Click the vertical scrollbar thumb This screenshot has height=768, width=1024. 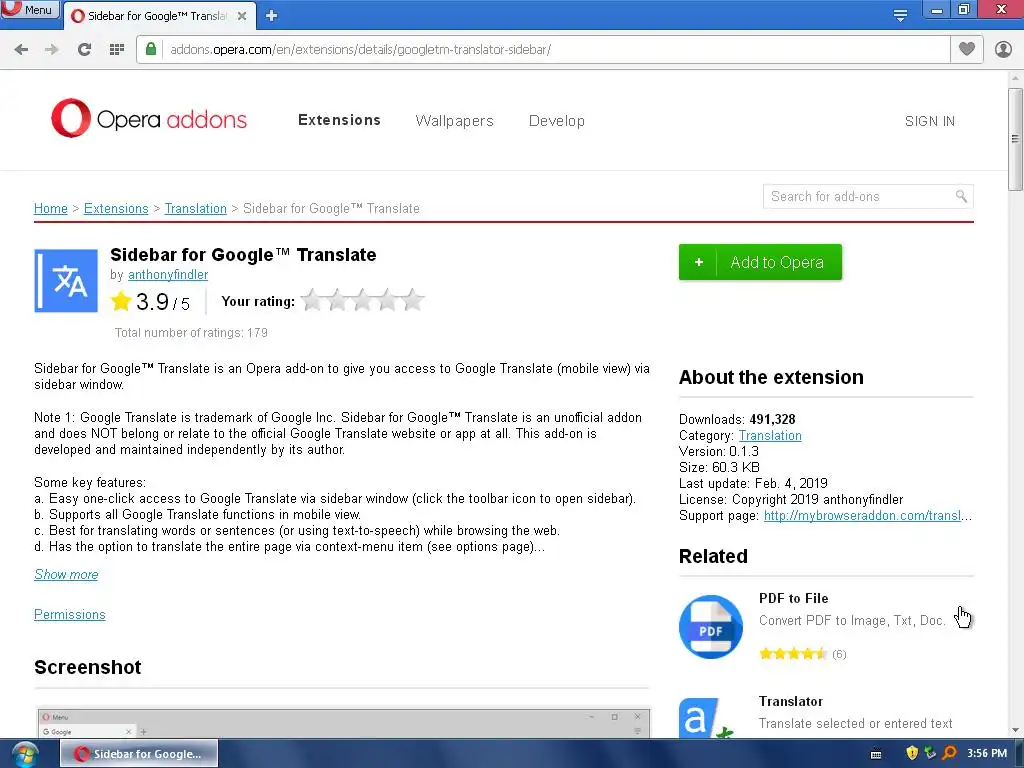(x=1015, y=139)
